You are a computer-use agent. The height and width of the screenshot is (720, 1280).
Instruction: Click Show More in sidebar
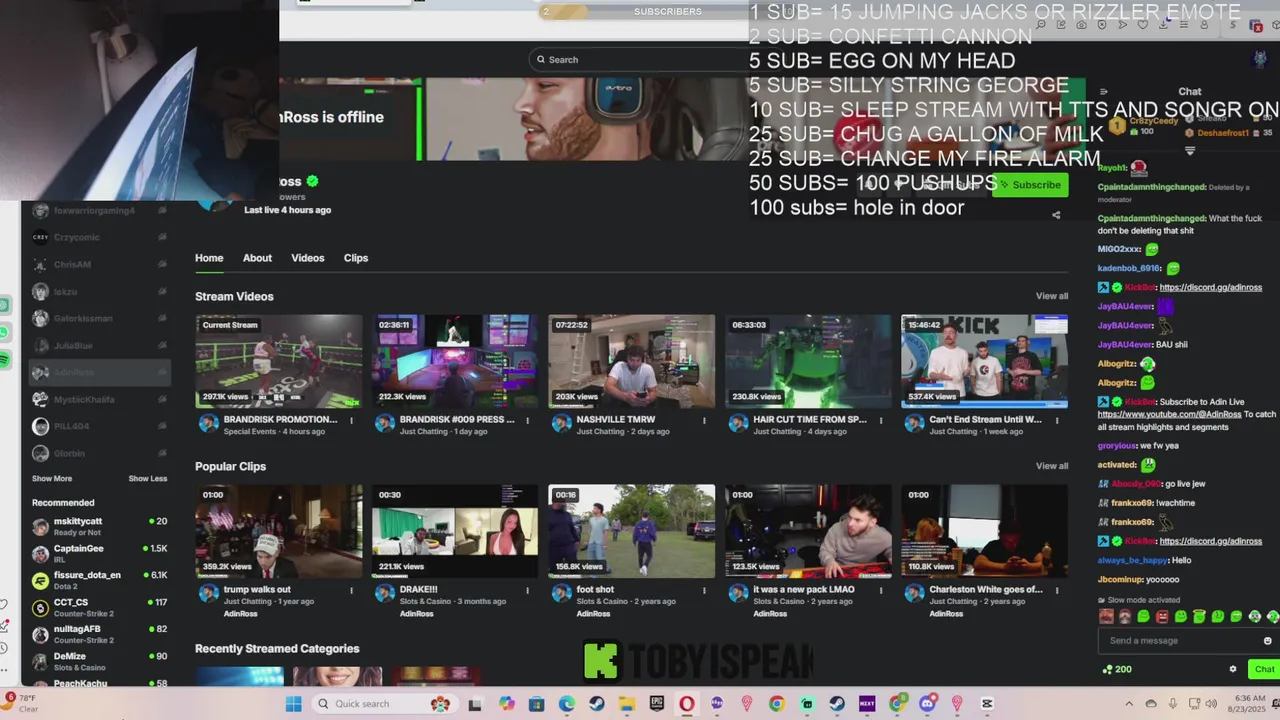pos(52,479)
